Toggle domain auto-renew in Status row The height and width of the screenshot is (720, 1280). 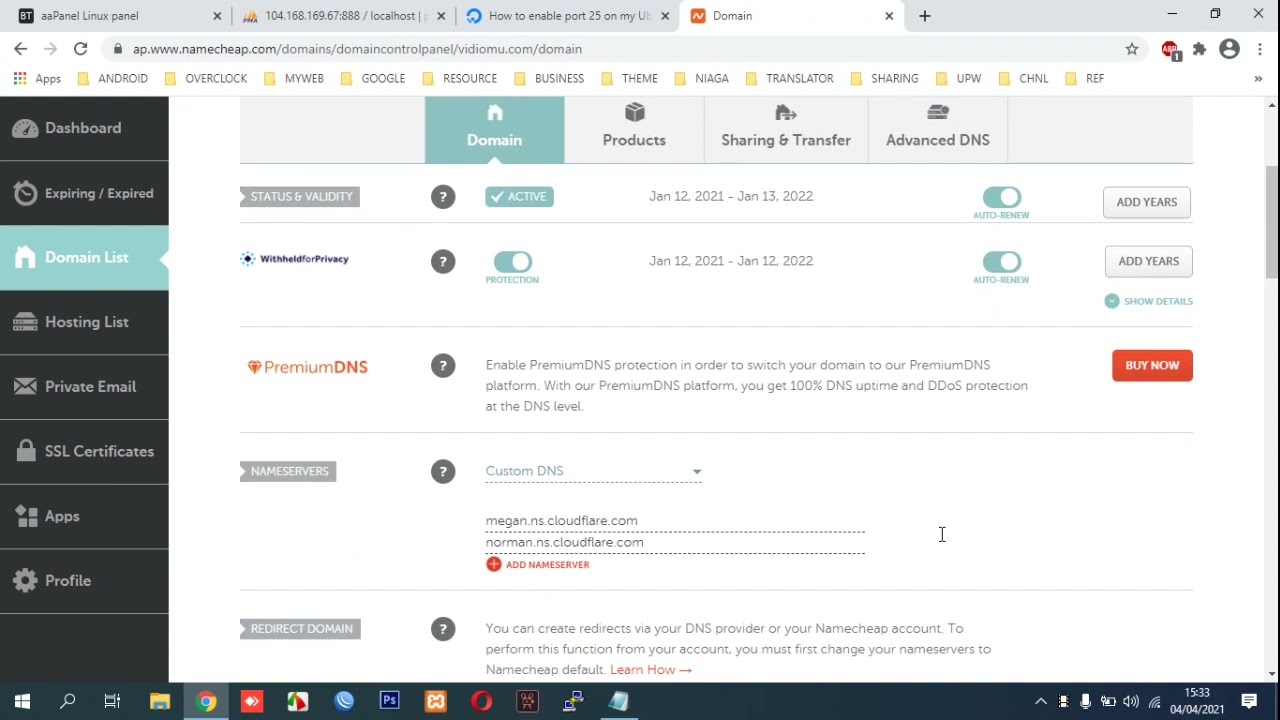pos(1001,197)
